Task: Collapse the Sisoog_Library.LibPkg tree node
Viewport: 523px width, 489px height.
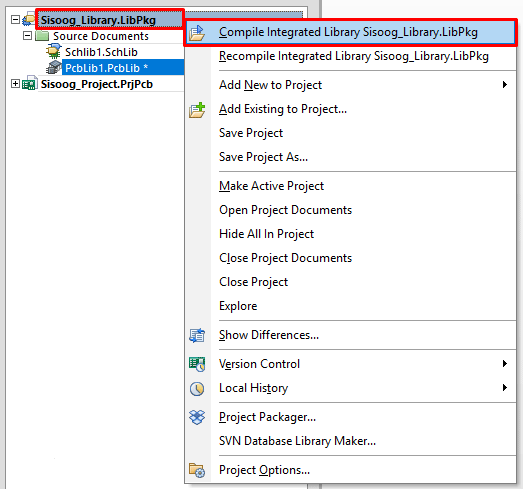Action: [15, 20]
